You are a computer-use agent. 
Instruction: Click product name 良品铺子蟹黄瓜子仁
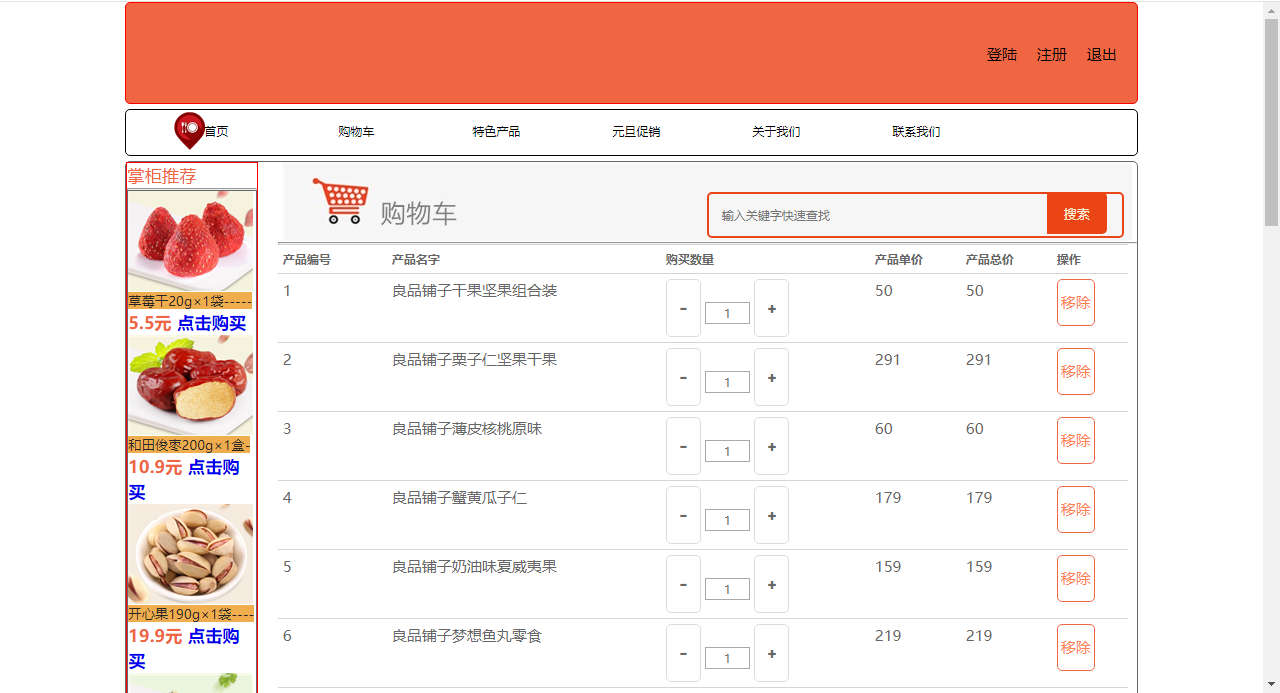pyautogui.click(x=459, y=498)
